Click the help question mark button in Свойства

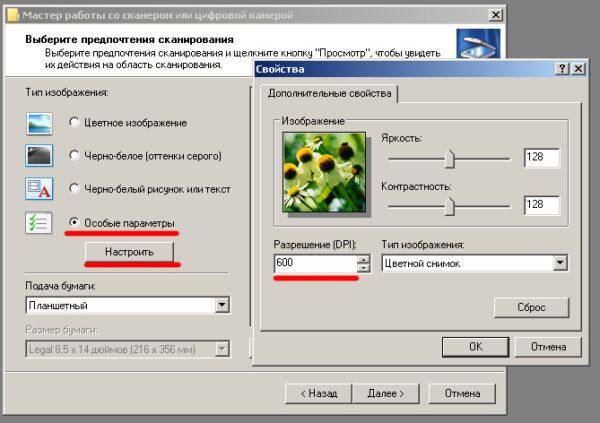click(x=563, y=68)
